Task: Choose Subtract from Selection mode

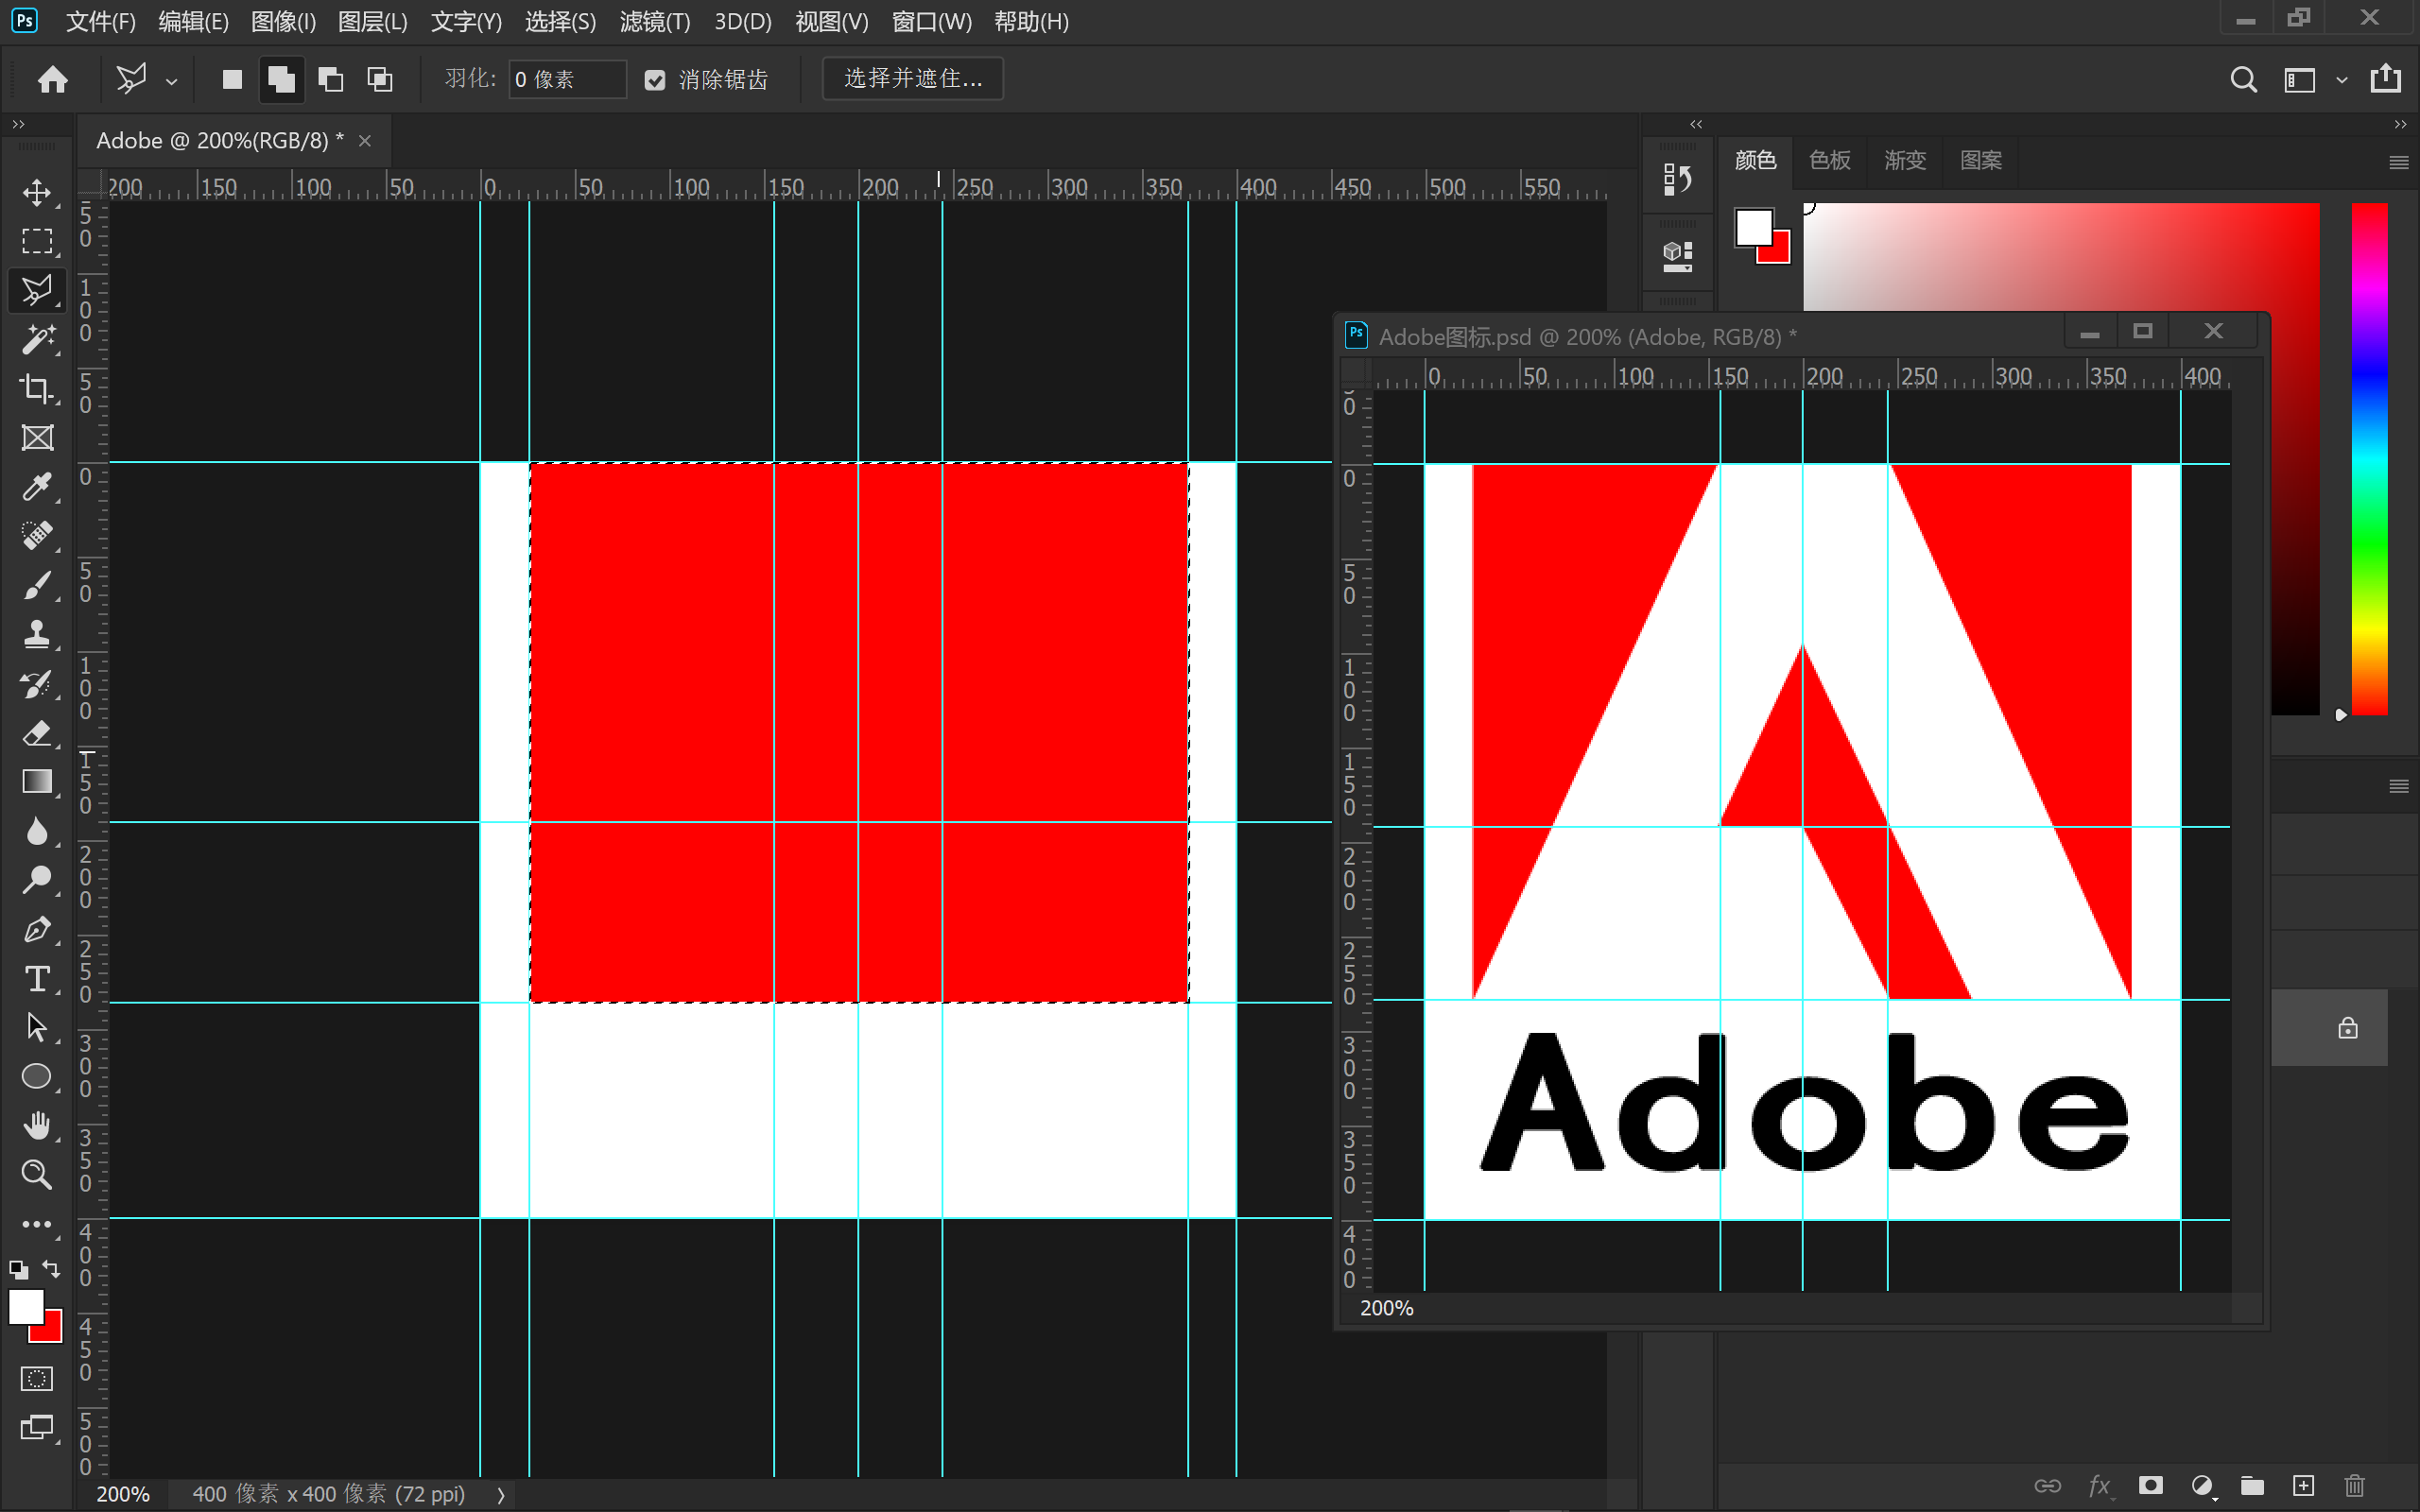Action: tap(330, 79)
